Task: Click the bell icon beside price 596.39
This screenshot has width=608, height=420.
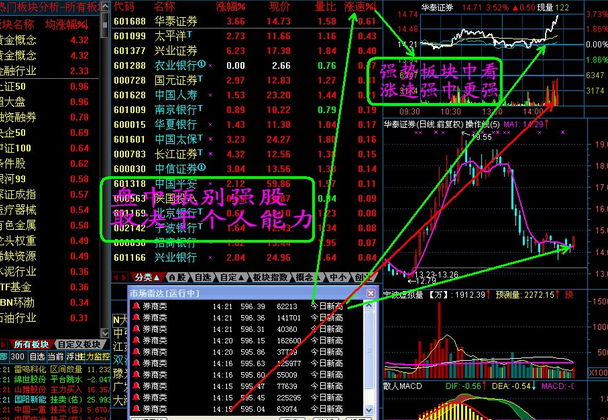Action: click(x=136, y=306)
